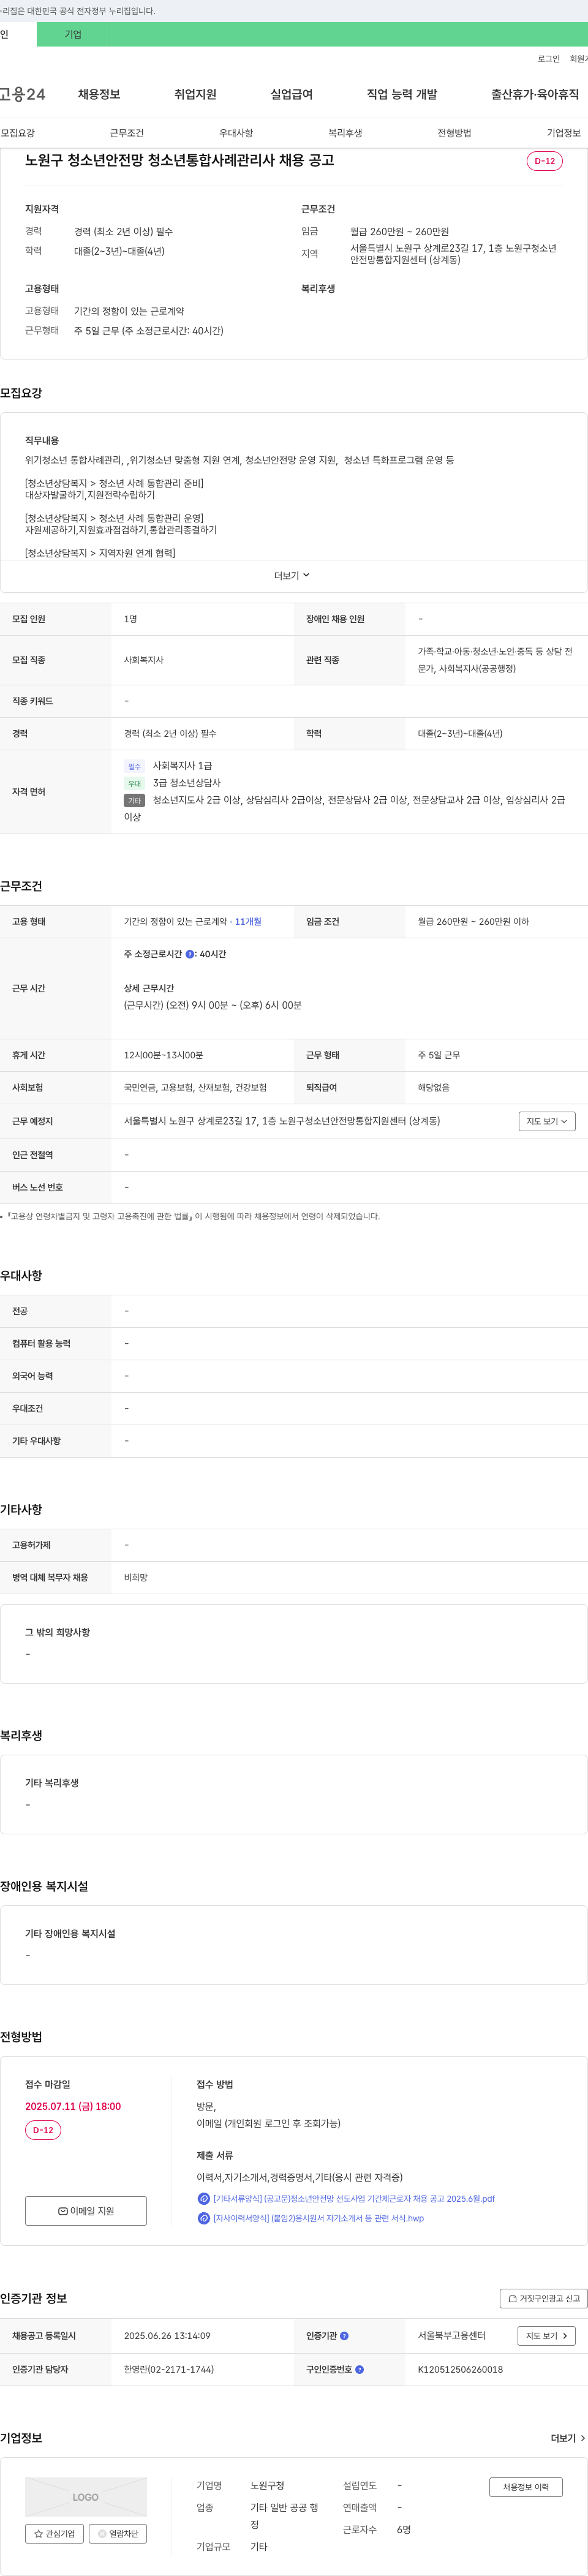Click the 구인인증번호 help icon
This screenshot has height=2576, width=588.
[359, 2369]
